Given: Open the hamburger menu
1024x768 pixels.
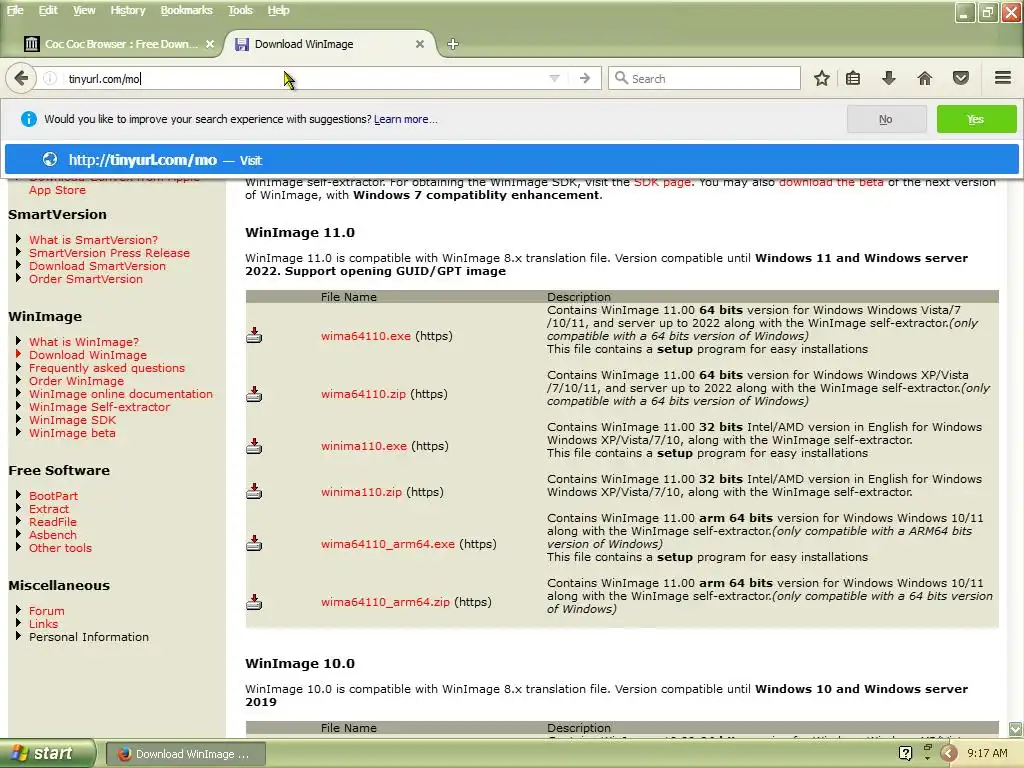Looking at the screenshot, I should click(1003, 78).
